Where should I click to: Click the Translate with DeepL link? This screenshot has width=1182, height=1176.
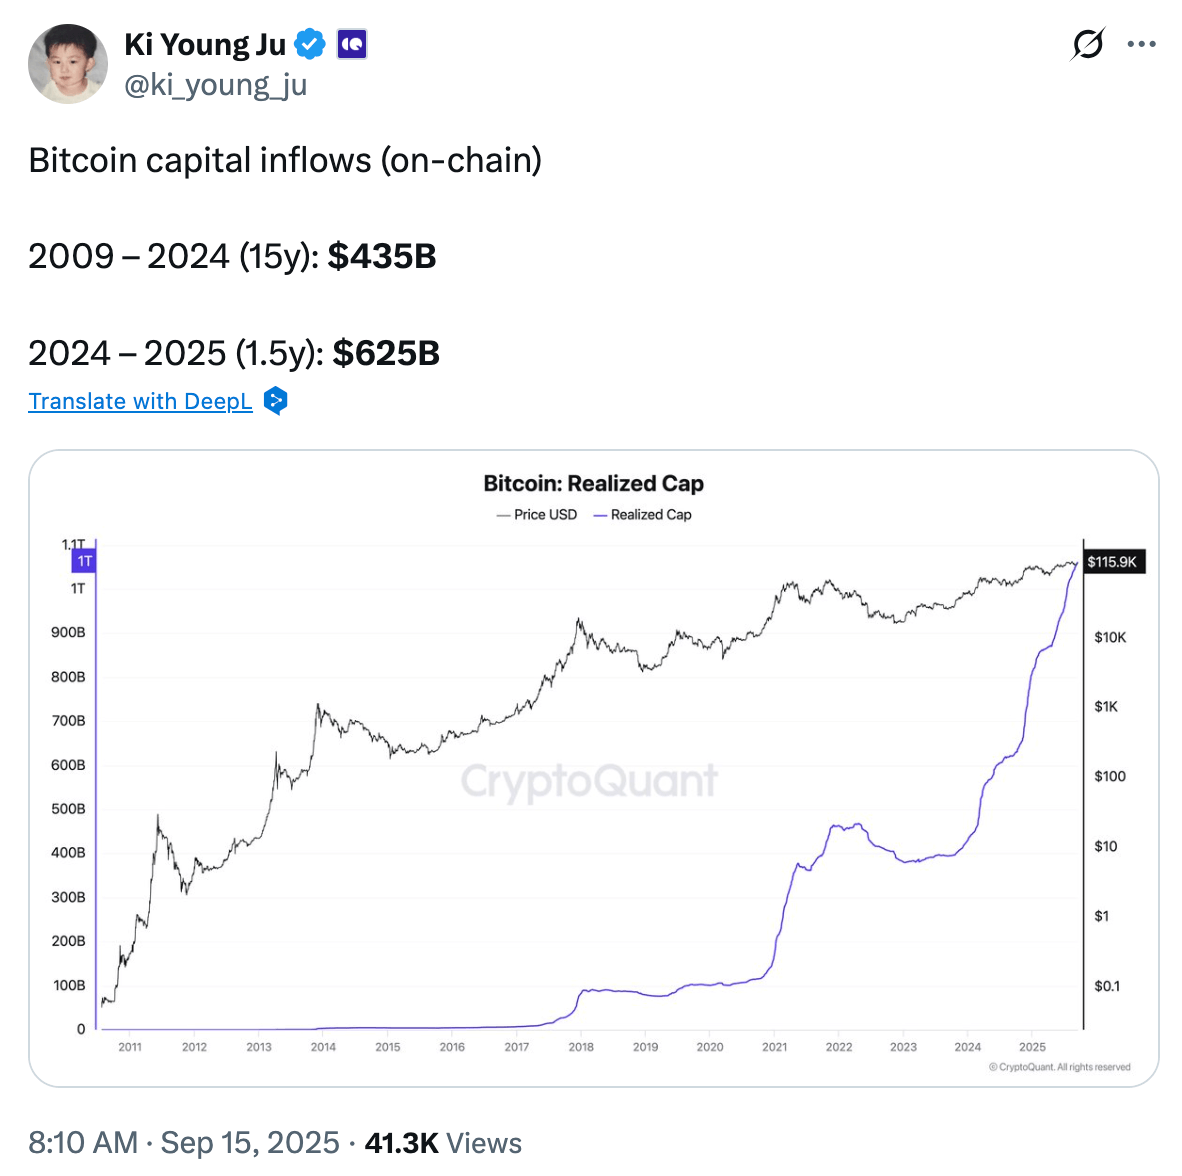(x=140, y=401)
